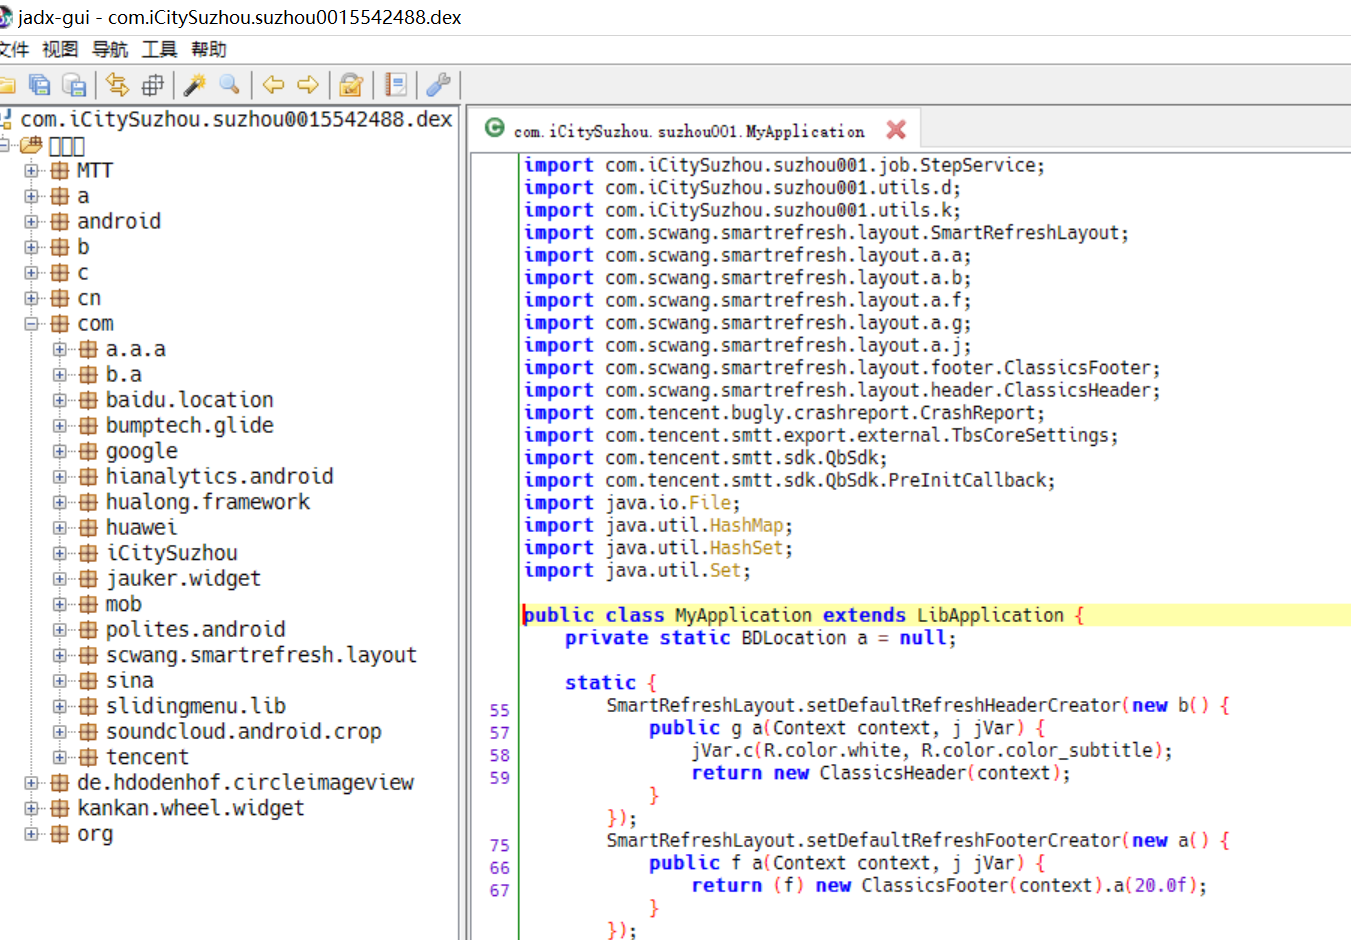Viewport: 1351px width, 940px height.
Task: Click the open file folder icon in toolbar
Action: (6, 85)
